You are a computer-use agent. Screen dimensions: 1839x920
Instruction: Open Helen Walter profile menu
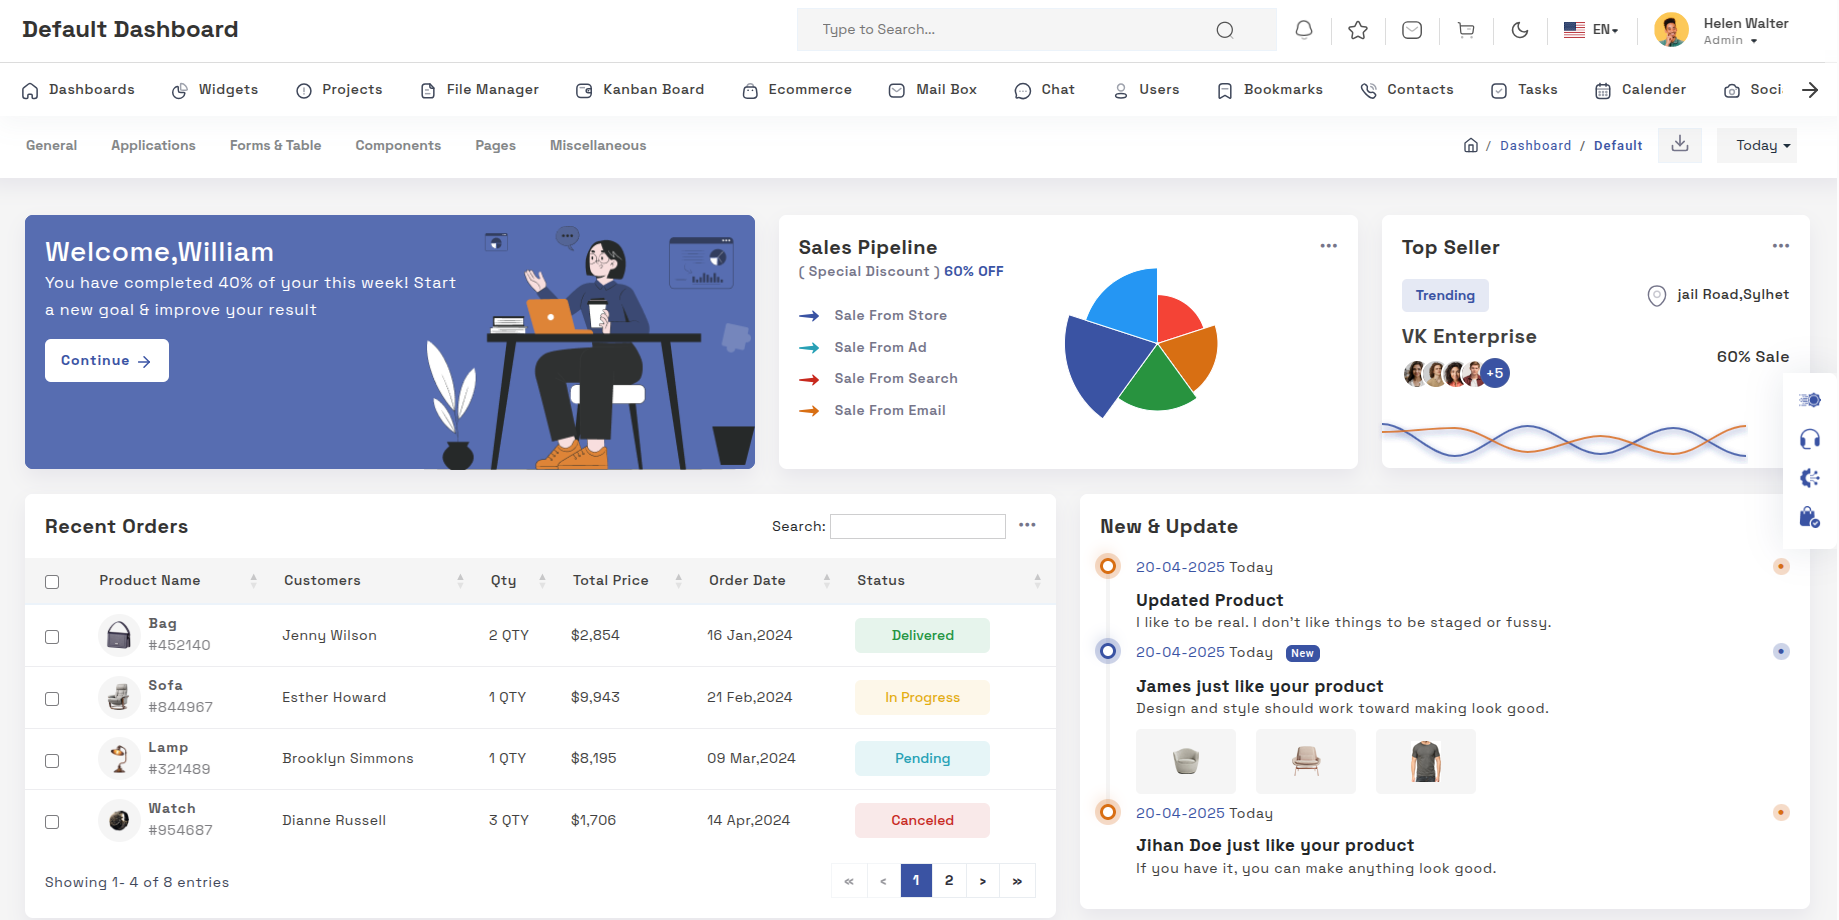[1745, 31]
